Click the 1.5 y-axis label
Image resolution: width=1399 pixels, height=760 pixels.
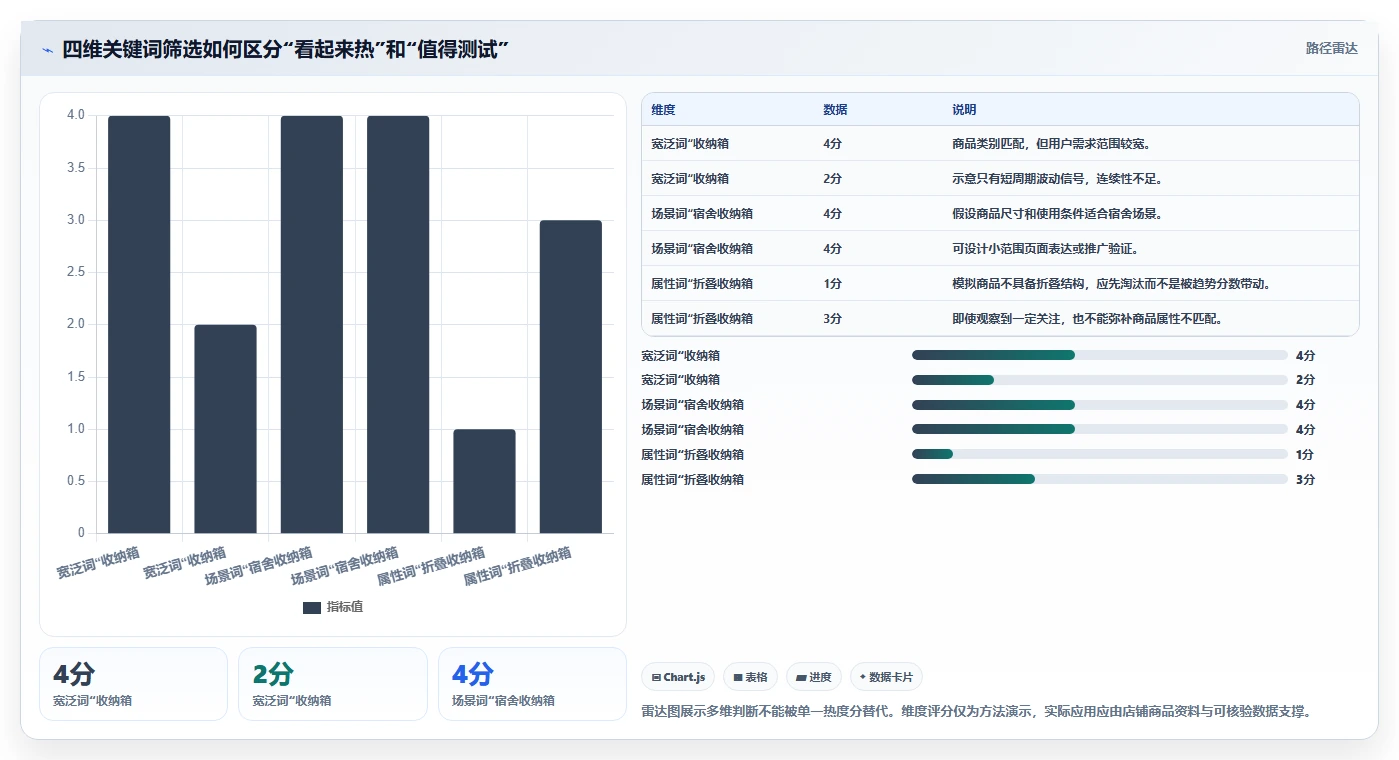[x=76, y=377]
